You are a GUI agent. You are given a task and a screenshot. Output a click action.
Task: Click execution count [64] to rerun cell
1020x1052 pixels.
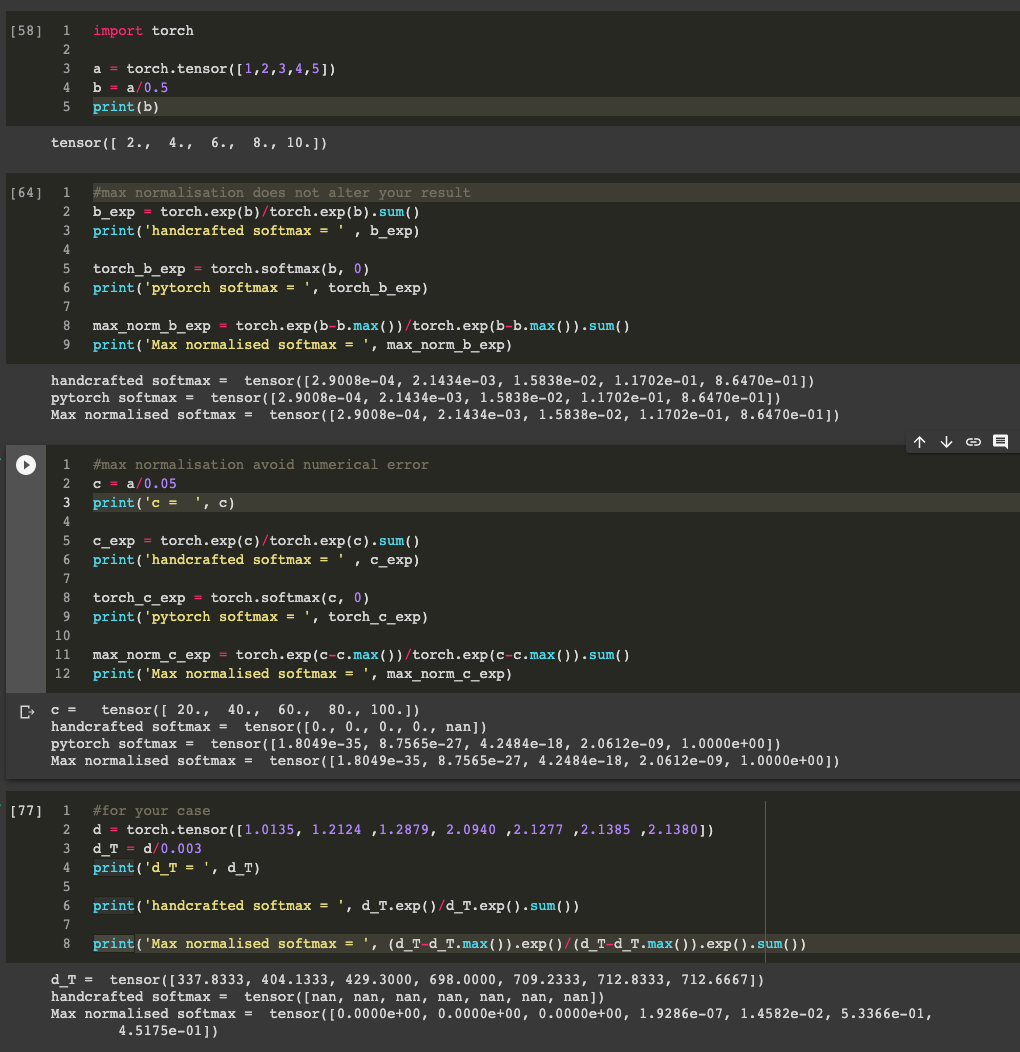click(x=25, y=193)
